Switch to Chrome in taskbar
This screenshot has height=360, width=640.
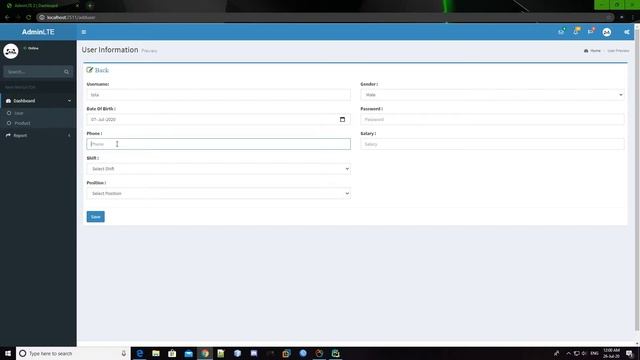(x=205, y=353)
